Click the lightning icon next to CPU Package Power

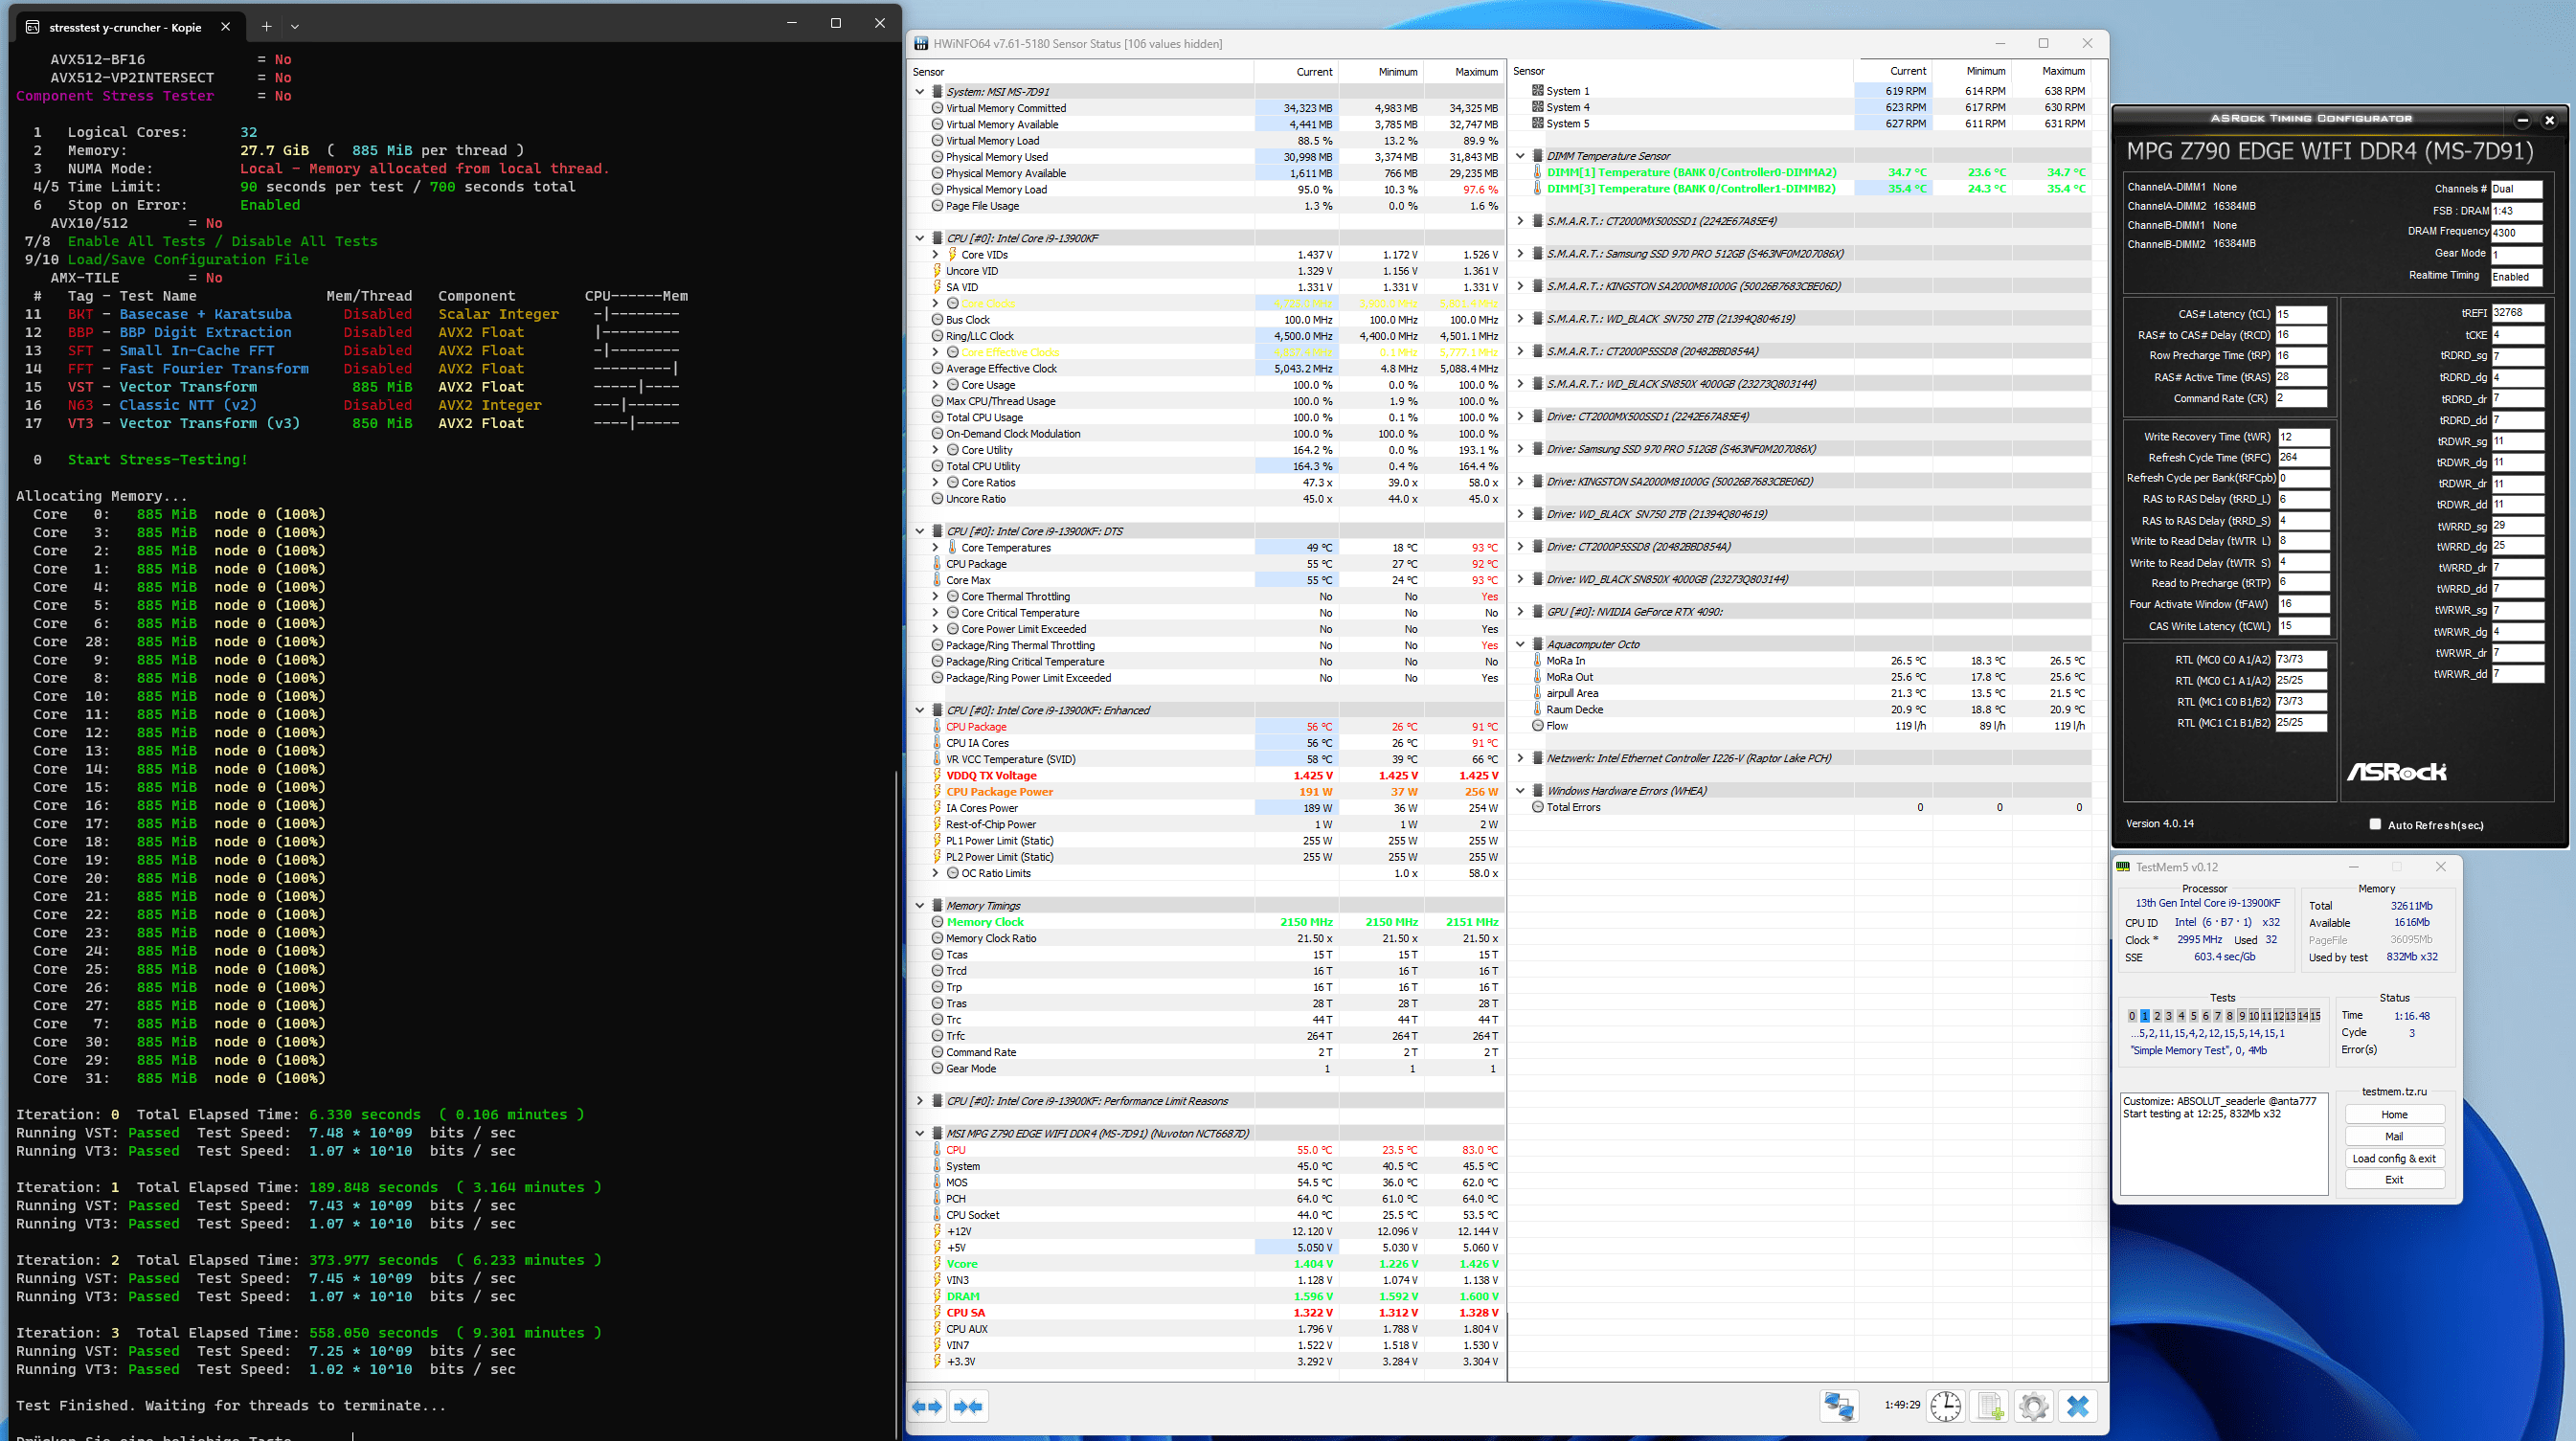coord(937,792)
